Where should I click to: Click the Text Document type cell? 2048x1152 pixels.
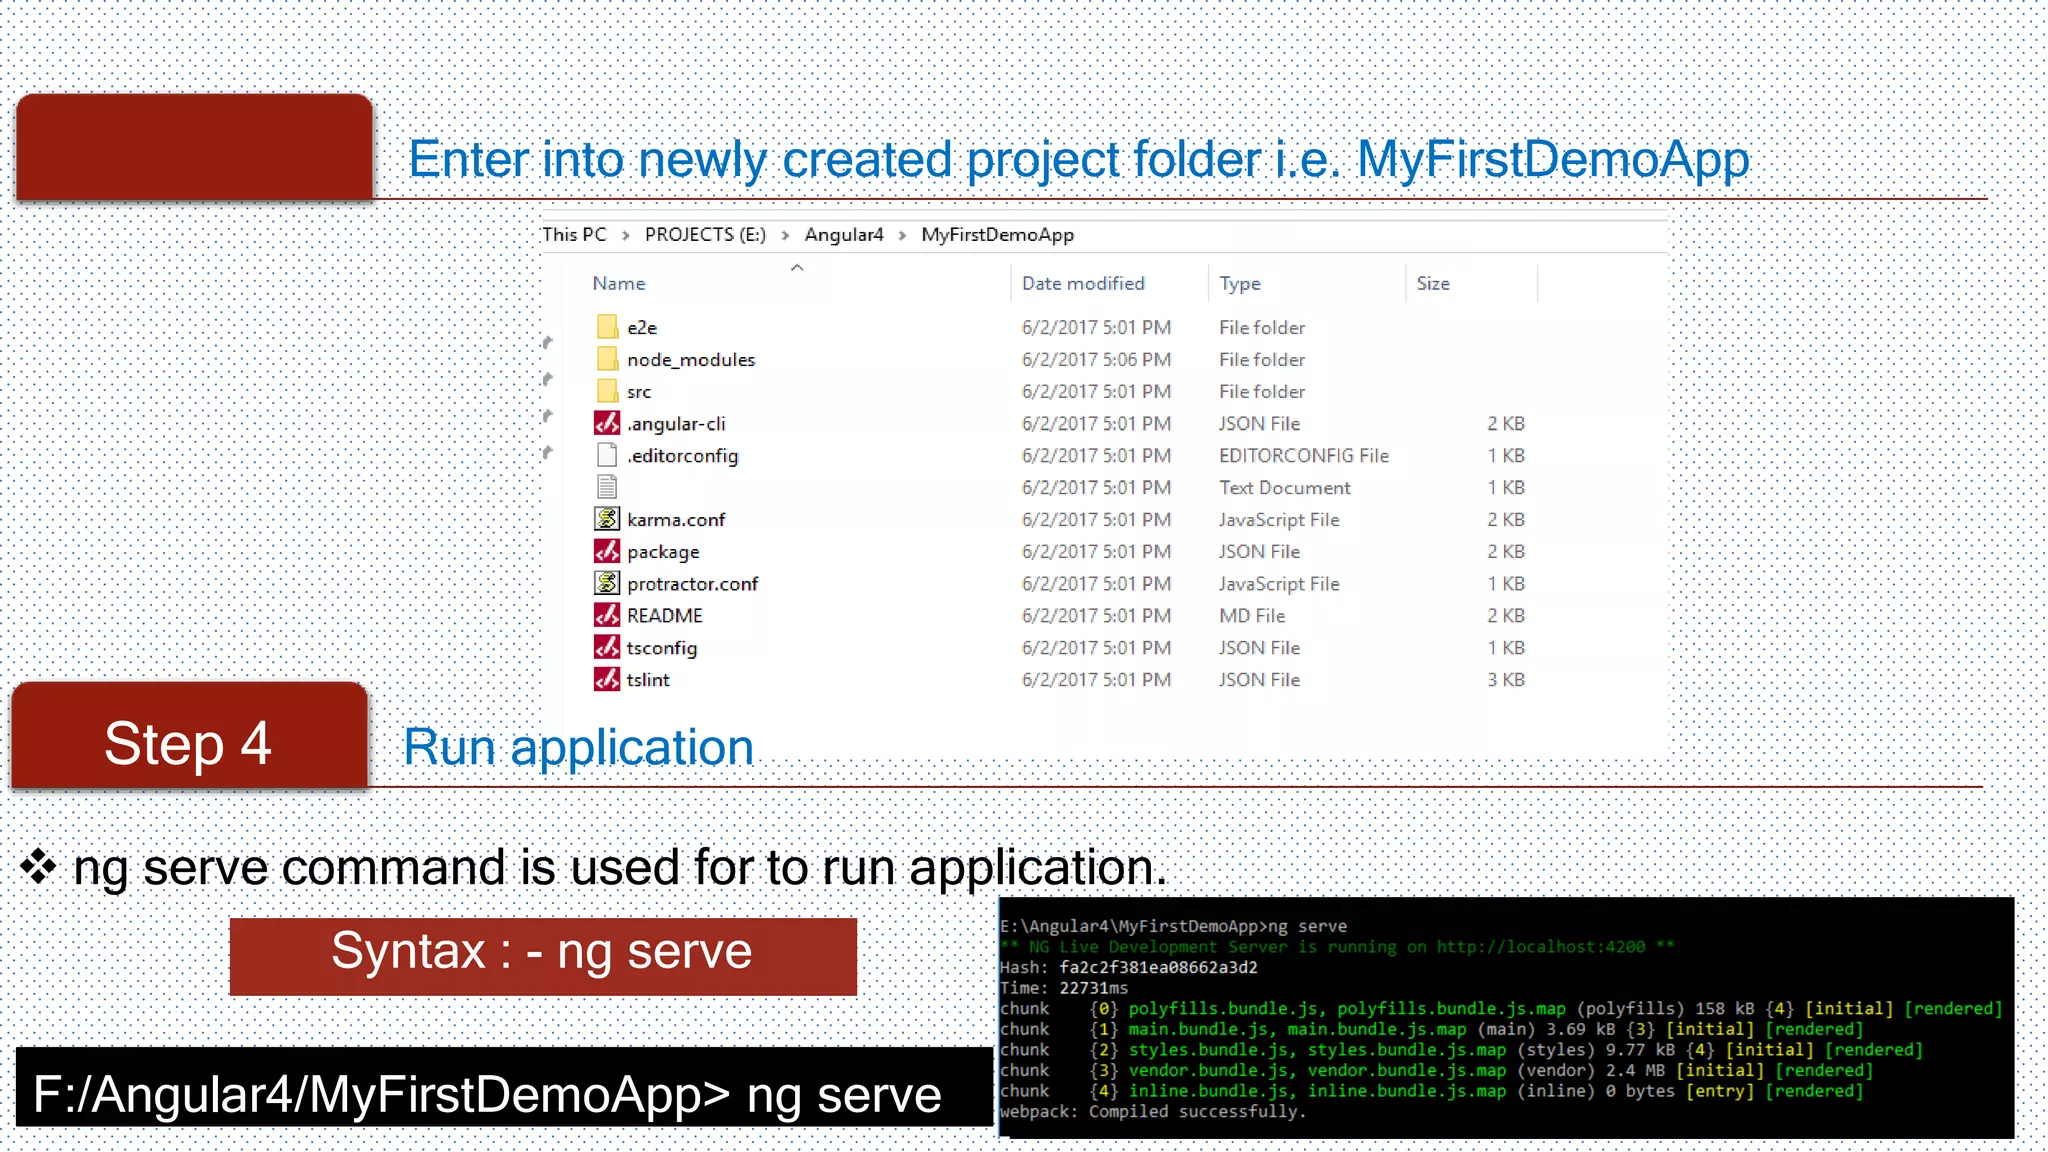coord(1284,487)
